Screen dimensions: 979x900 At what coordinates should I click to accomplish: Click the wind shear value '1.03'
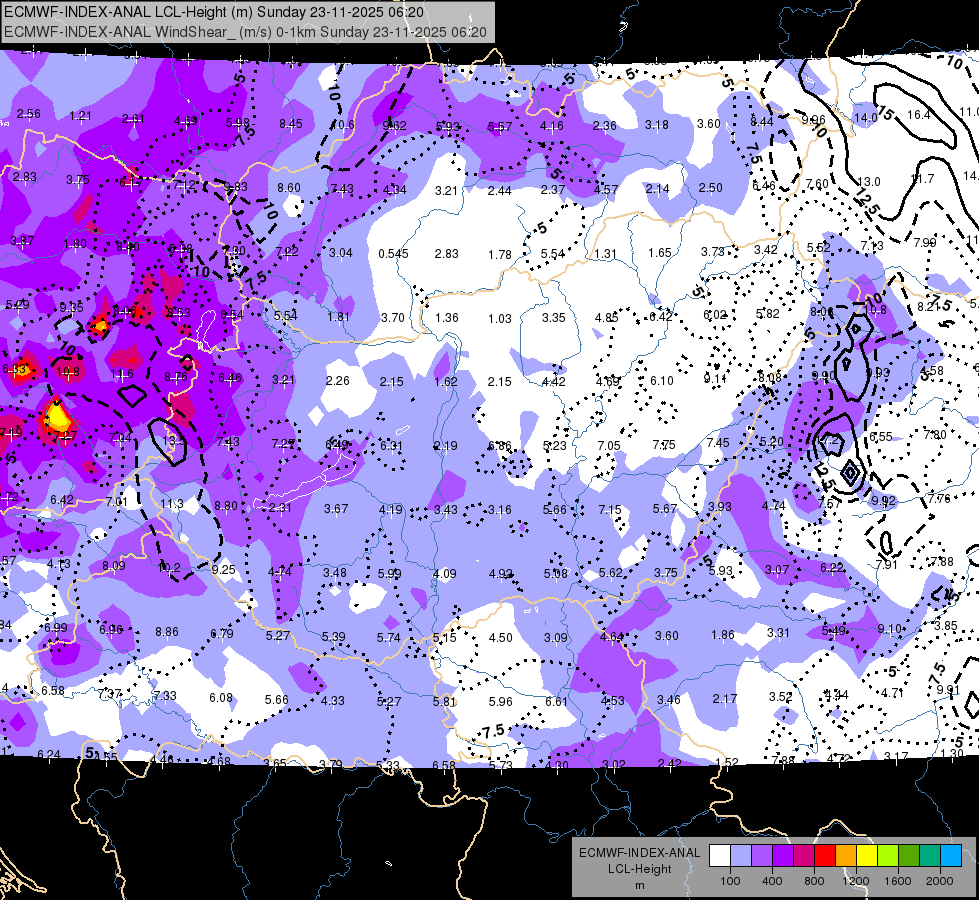pyautogui.click(x=500, y=319)
